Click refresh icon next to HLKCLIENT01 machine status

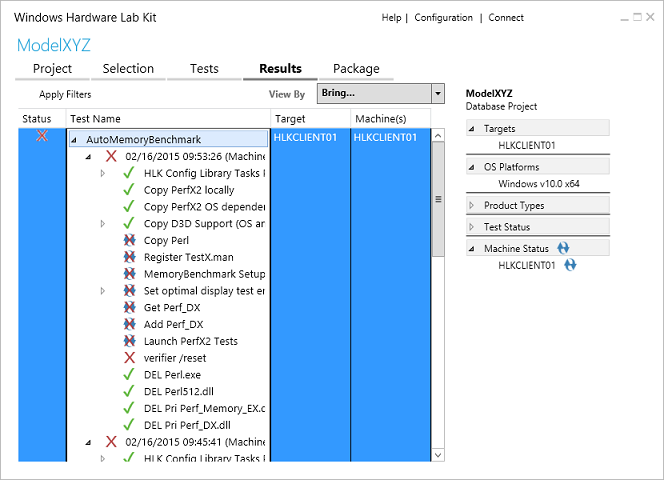pos(570,265)
